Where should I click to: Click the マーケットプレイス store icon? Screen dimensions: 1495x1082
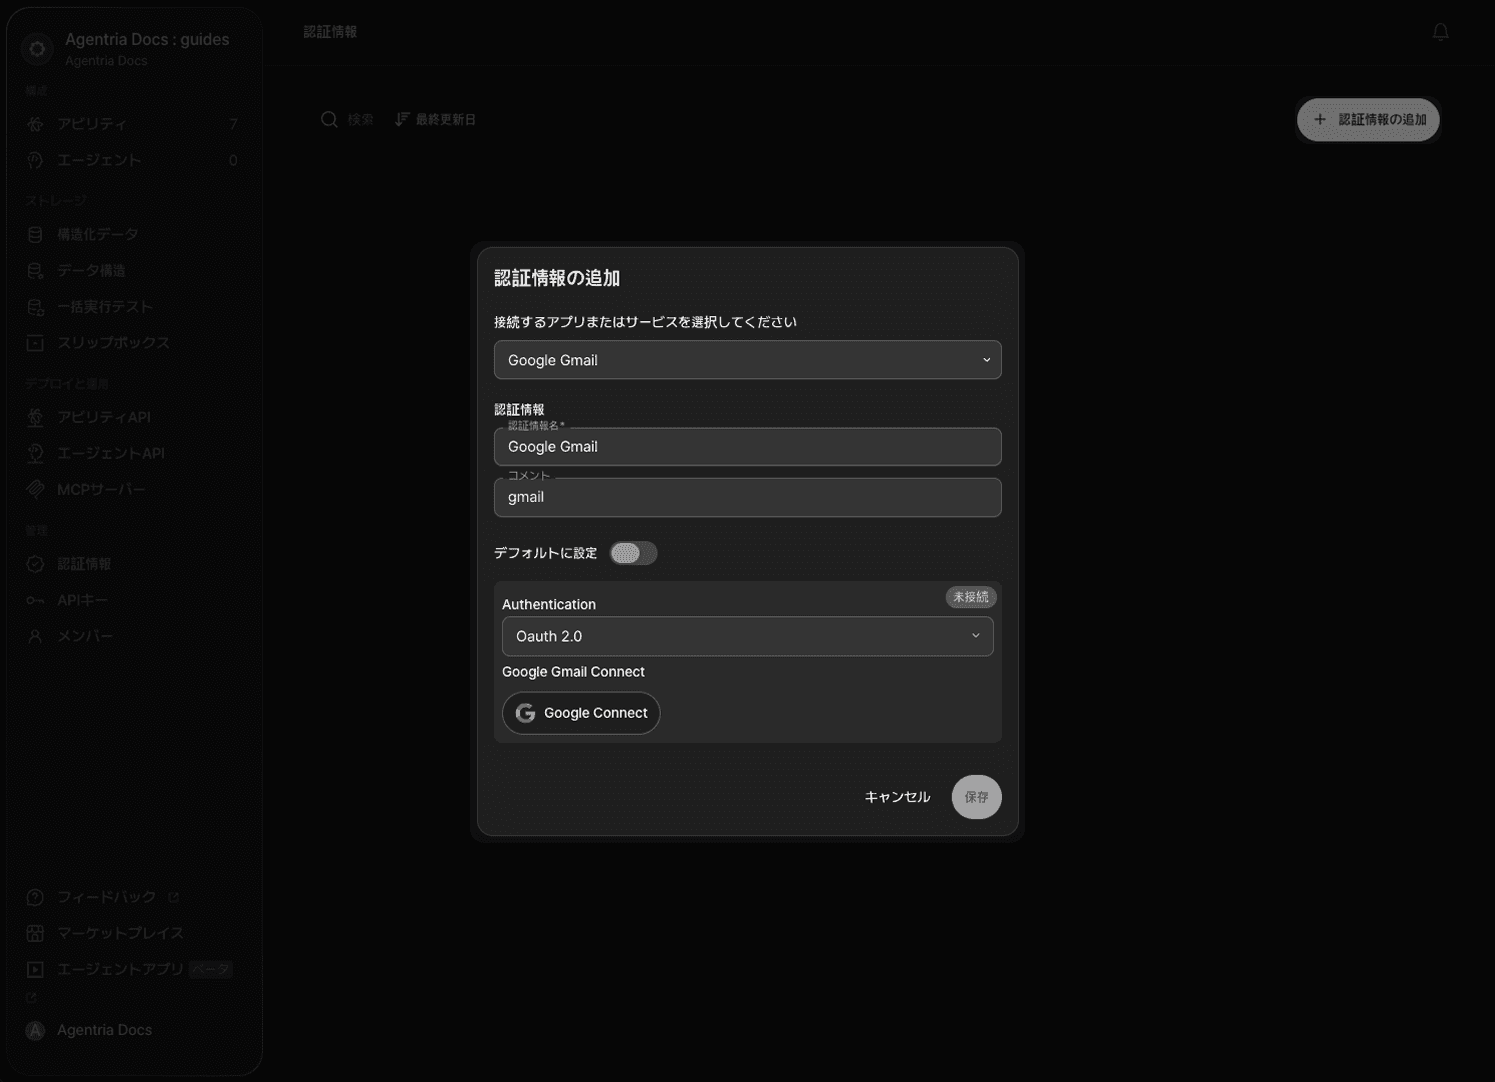(35, 933)
